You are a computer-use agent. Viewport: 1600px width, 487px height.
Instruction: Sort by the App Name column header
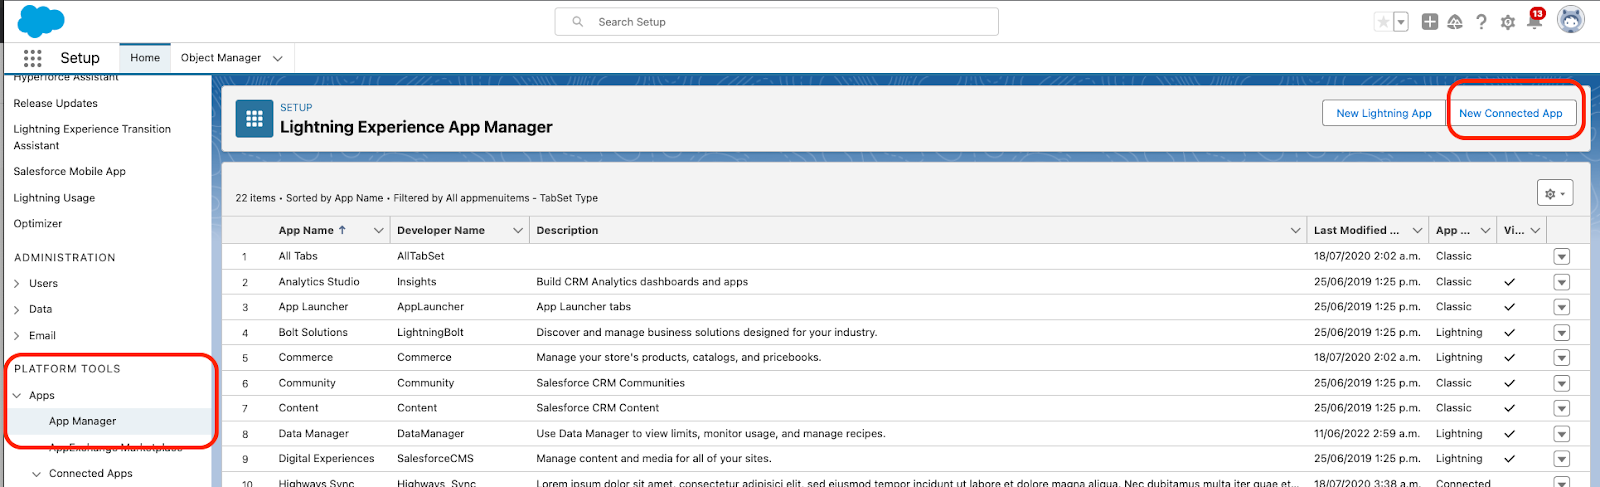pos(306,230)
